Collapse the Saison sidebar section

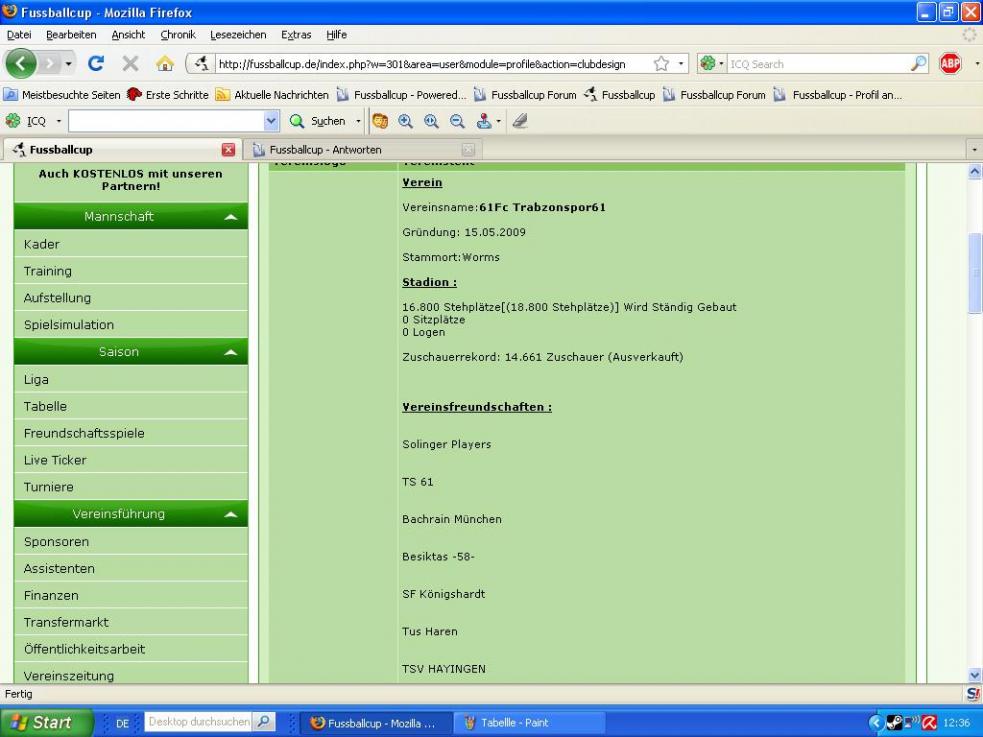(x=230, y=353)
